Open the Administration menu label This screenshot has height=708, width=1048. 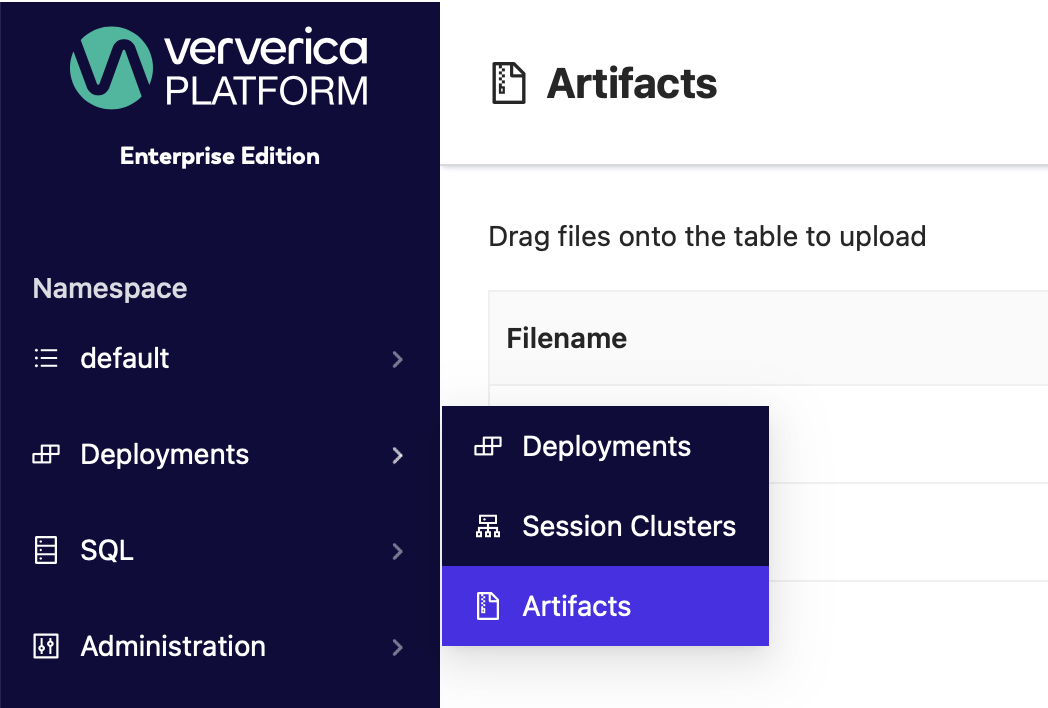[173, 646]
